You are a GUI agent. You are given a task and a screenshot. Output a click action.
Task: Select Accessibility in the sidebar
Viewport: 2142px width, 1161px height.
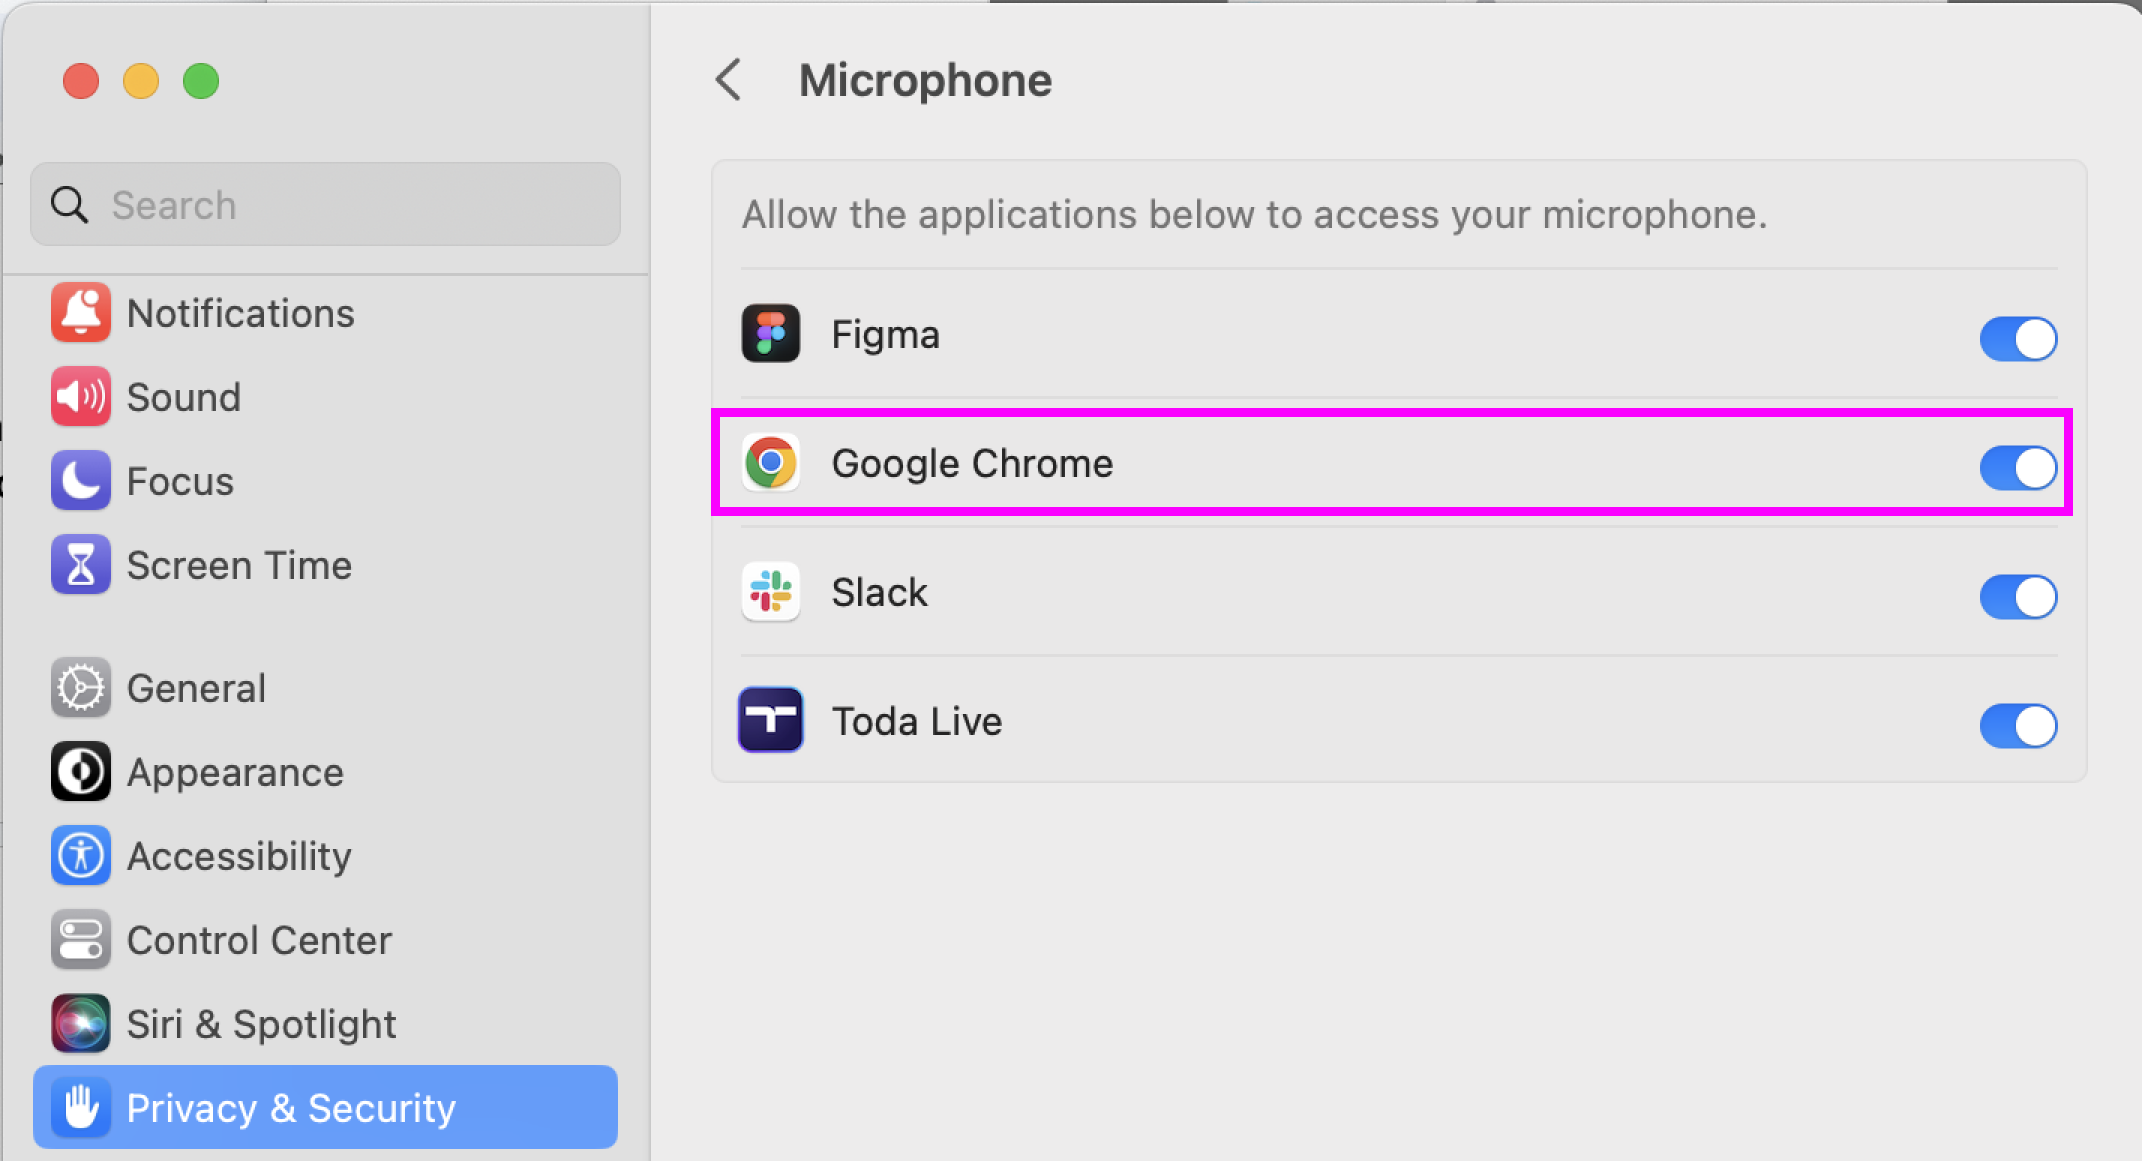pos(238,856)
